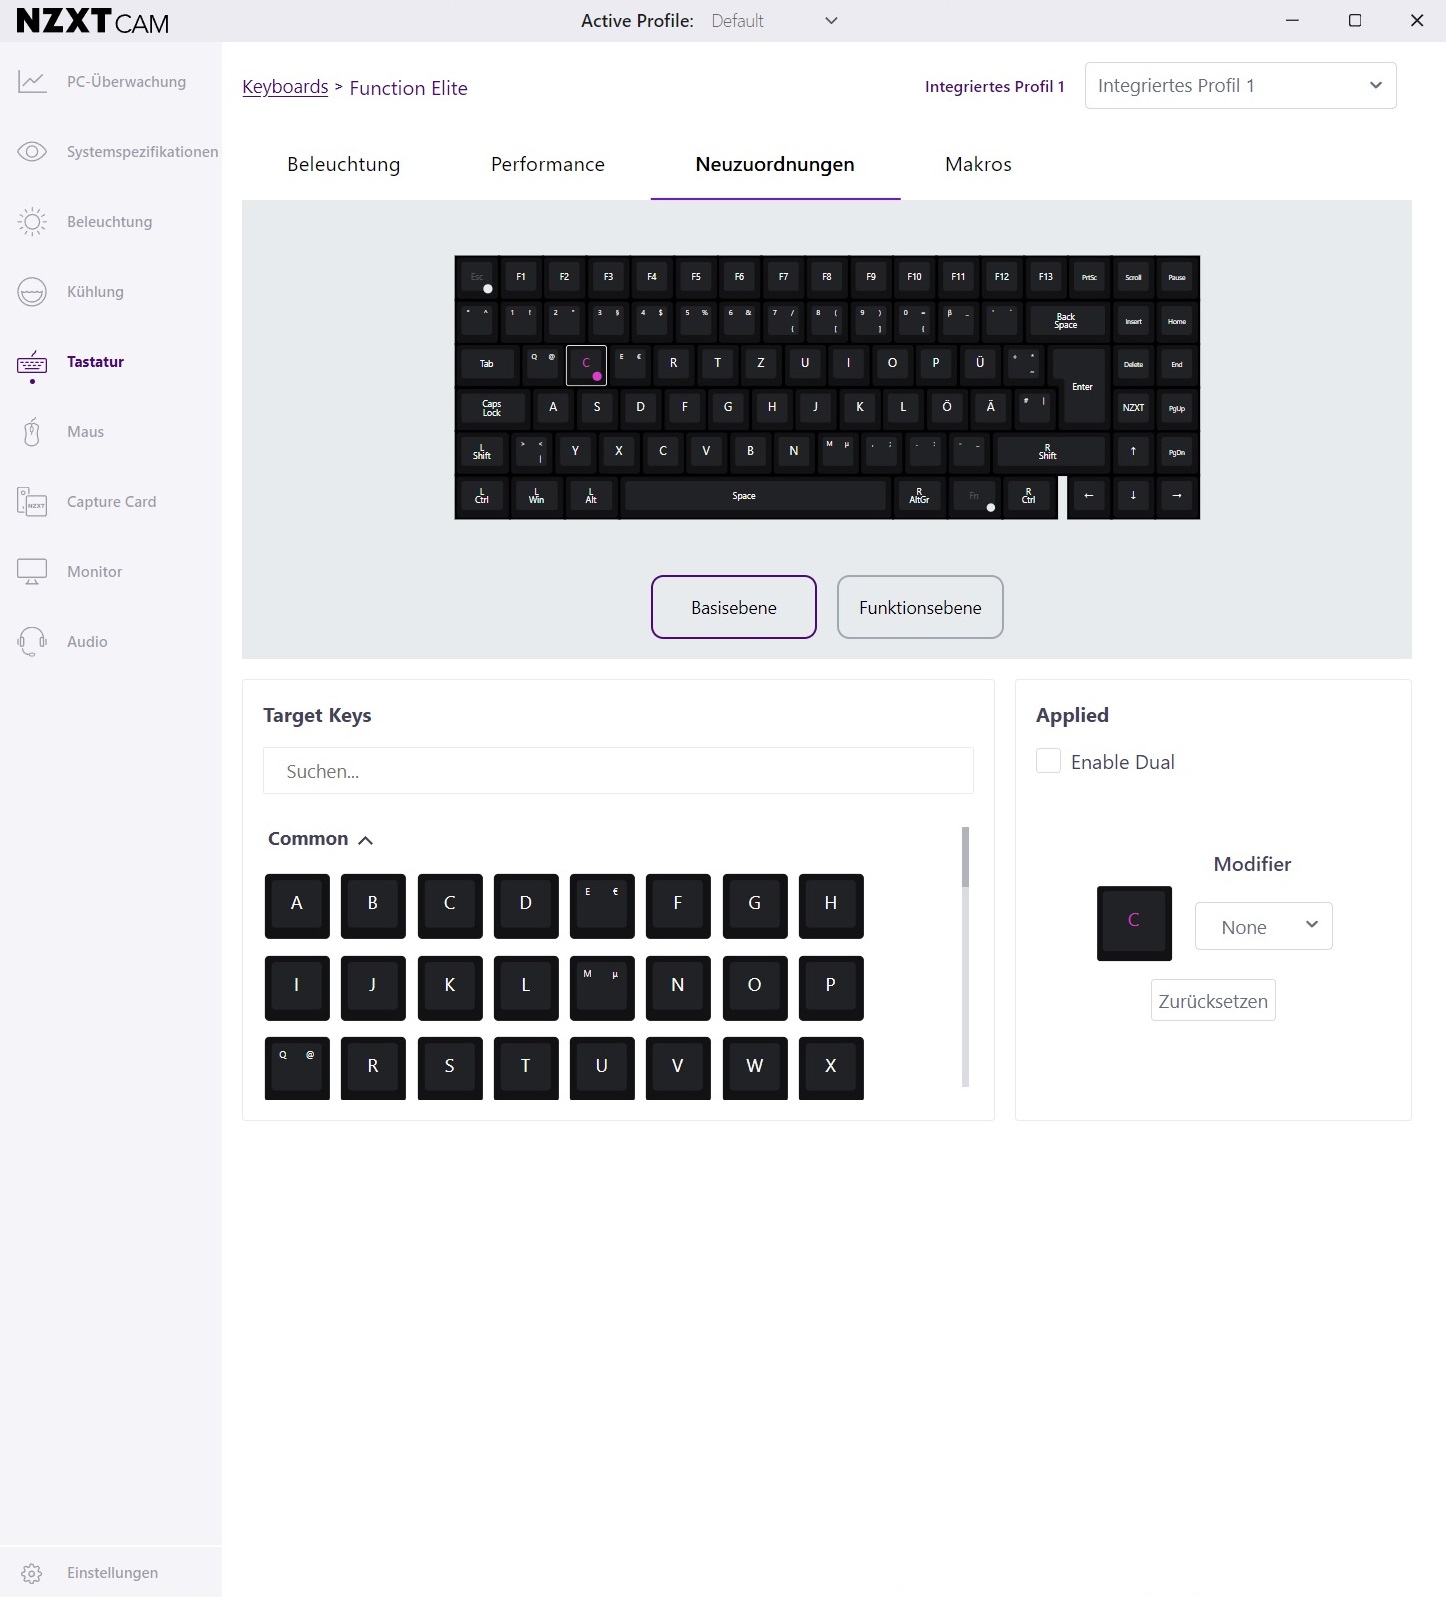Open Einstellungen gear icon

click(32, 1573)
